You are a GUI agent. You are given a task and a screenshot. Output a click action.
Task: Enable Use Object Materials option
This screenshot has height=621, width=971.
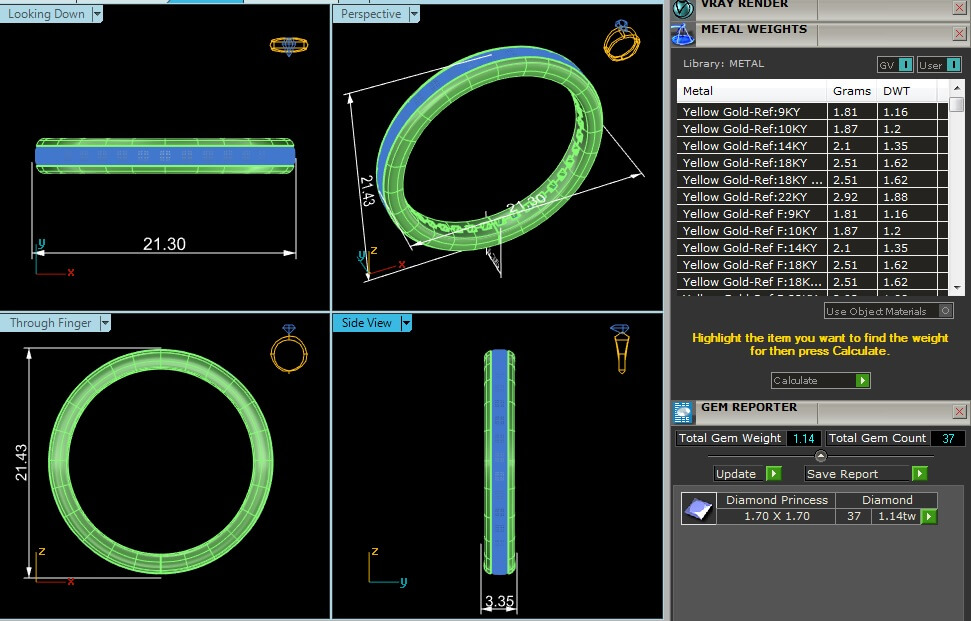[x=946, y=311]
